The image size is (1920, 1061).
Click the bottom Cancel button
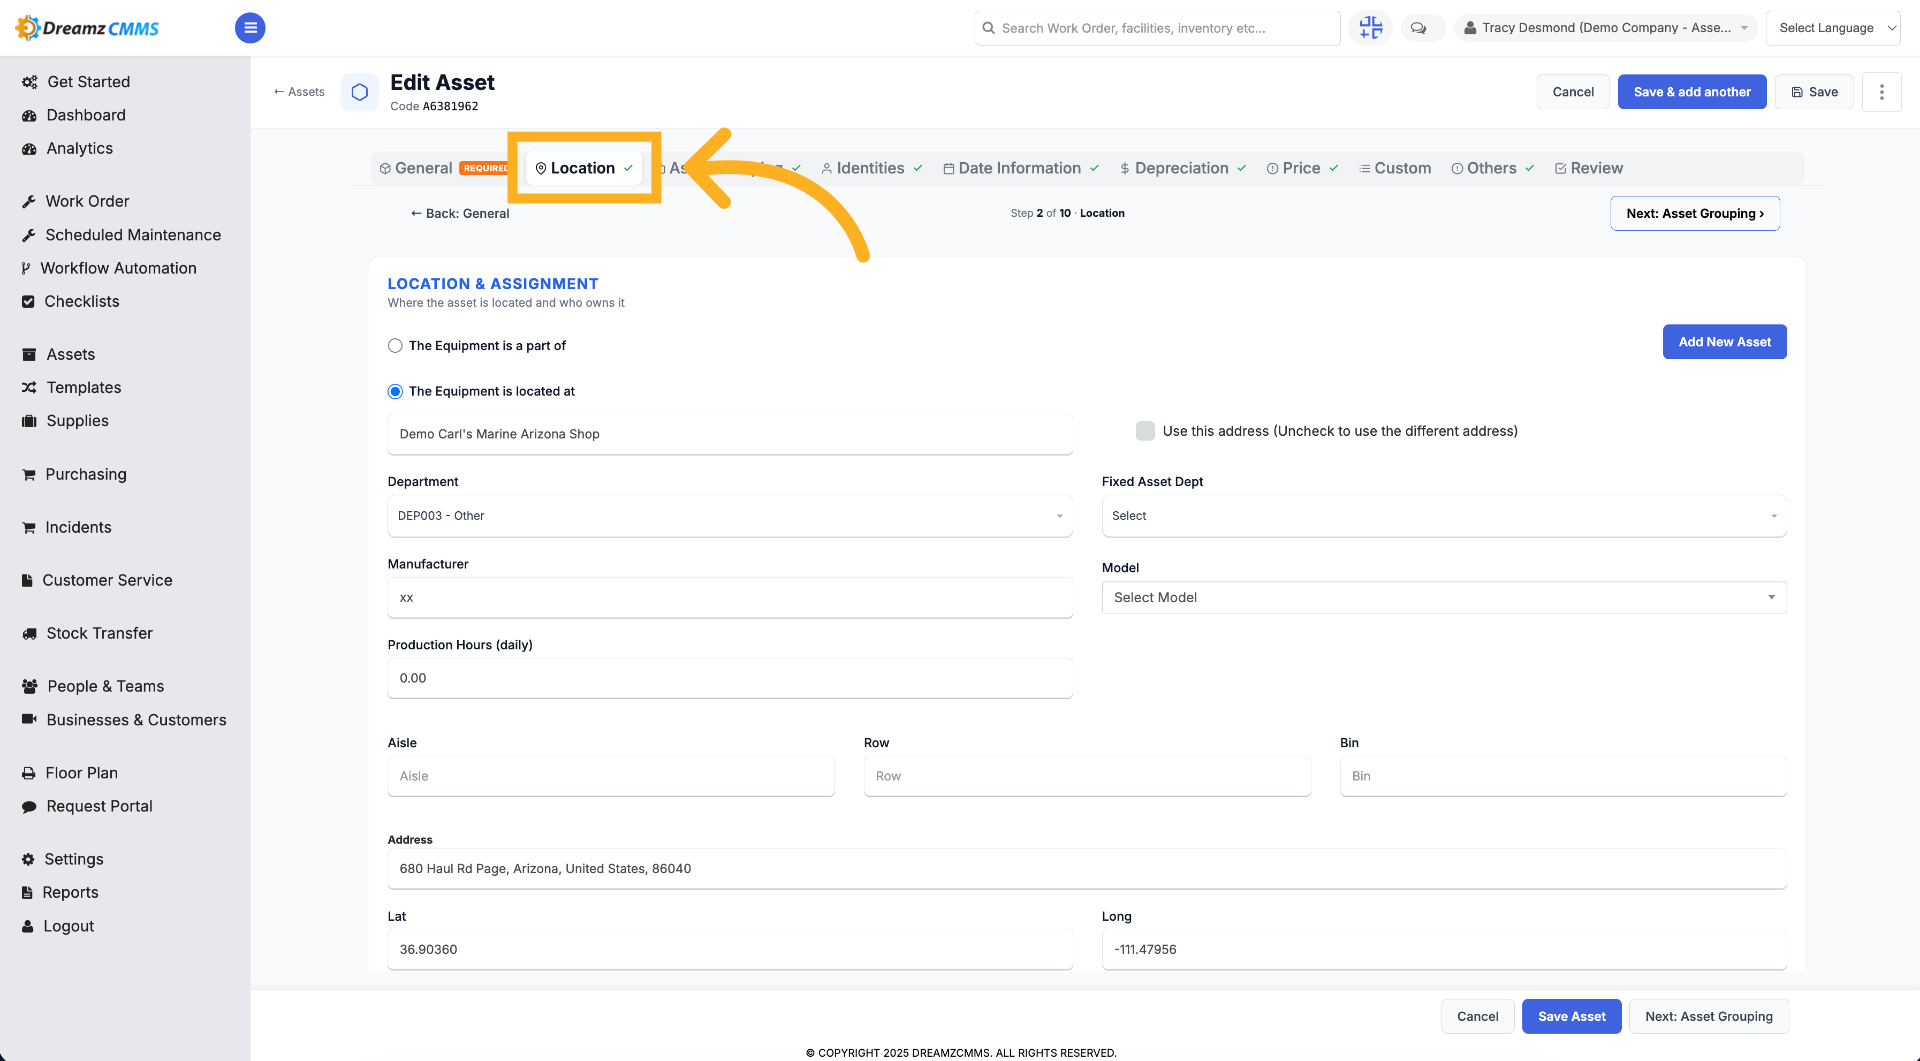[1477, 1017]
